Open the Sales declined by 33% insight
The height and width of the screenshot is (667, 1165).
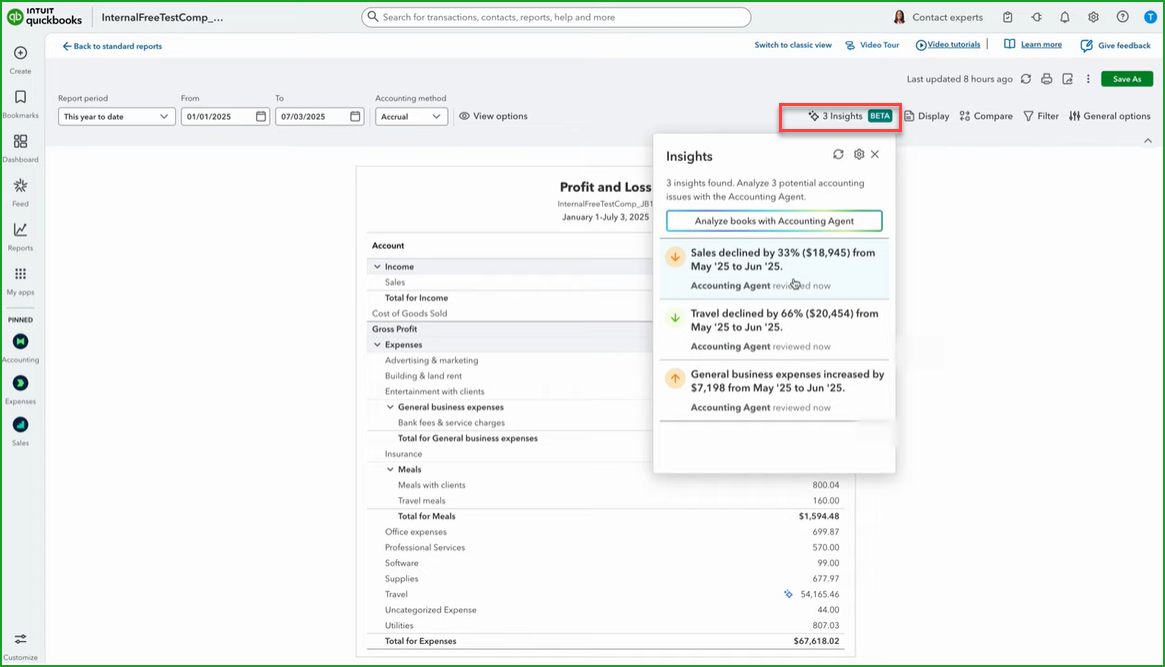click(x=774, y=269)
